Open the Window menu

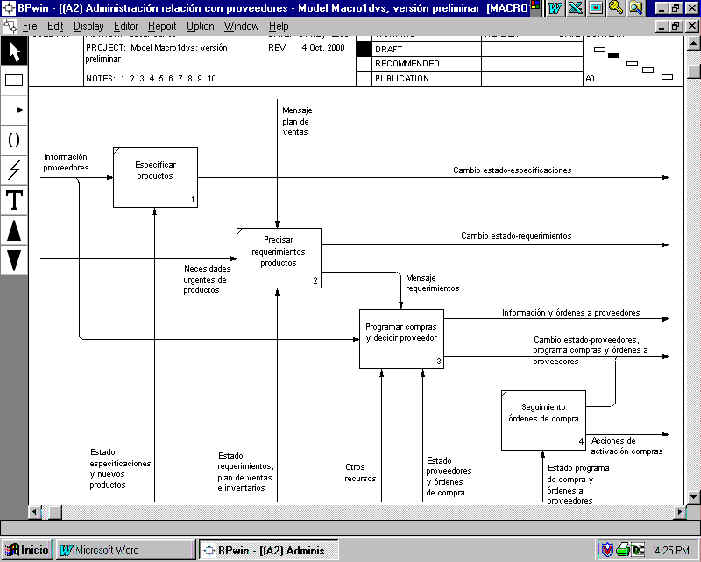(241, 26)
